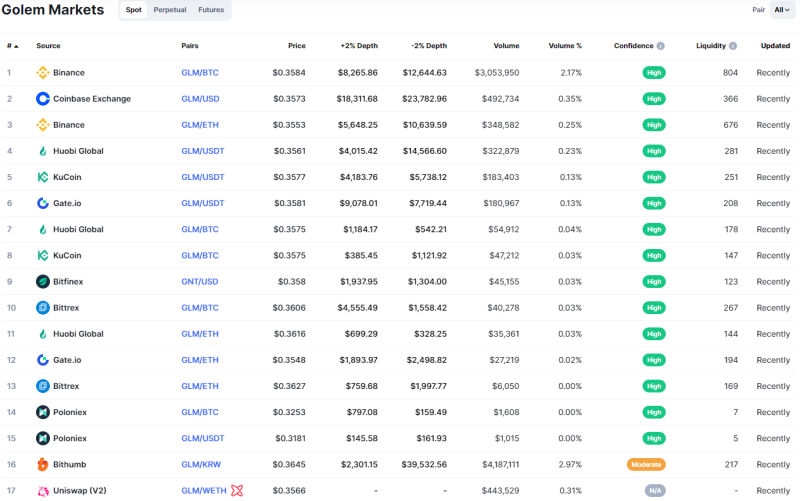Click the Uniswap (V2) source name
Viewport: 800px width, 501px height.
pyautogui.click(x=80, y=490)
